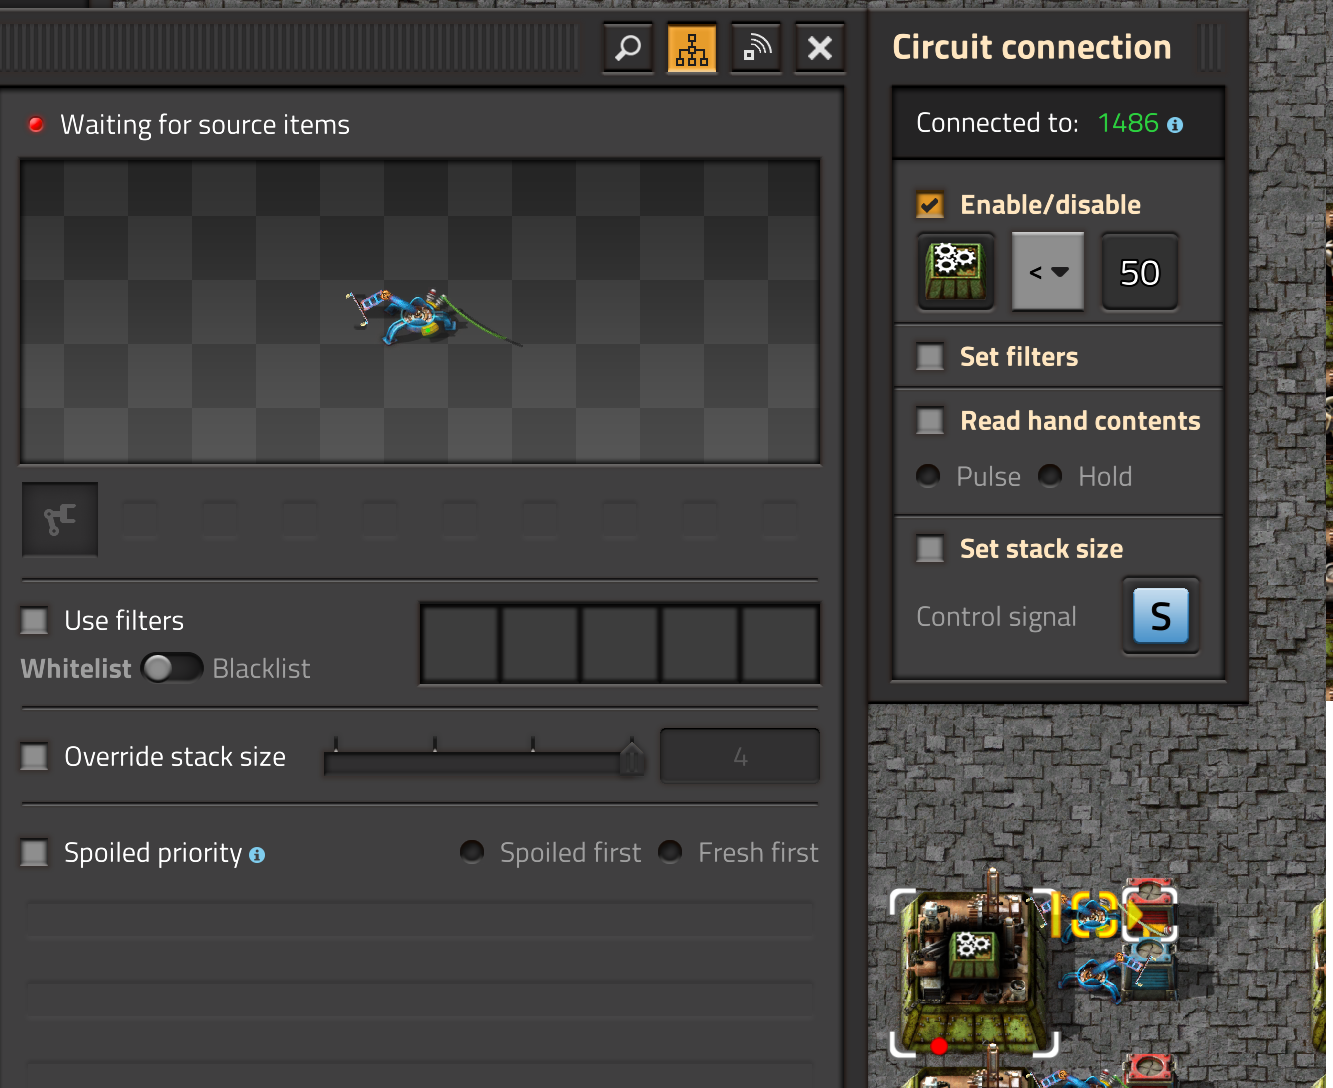Enable the Read hand contents checkbox
1333x1088 pixels.
(930, 421)
